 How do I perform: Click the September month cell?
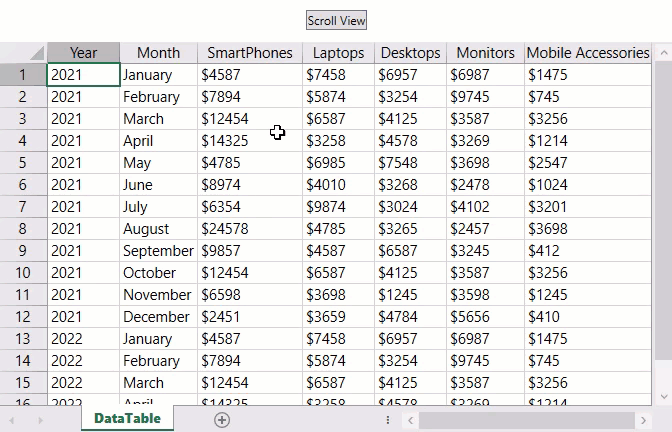coord(158,251)
